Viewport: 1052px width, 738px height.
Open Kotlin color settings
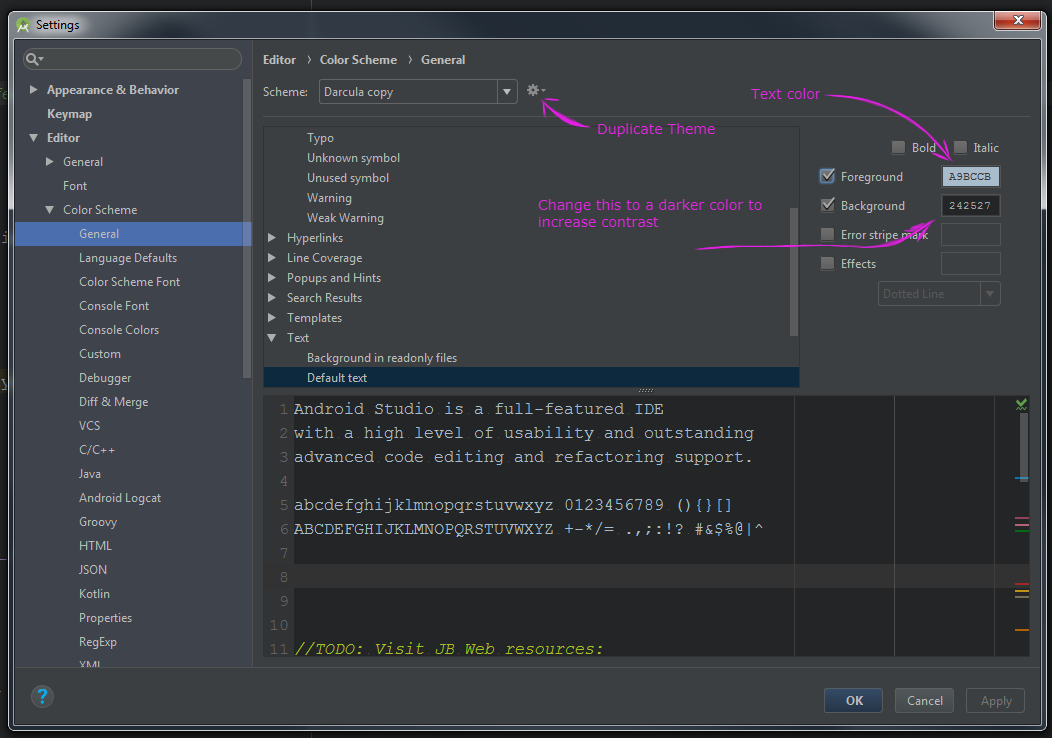tap(94, 594)
